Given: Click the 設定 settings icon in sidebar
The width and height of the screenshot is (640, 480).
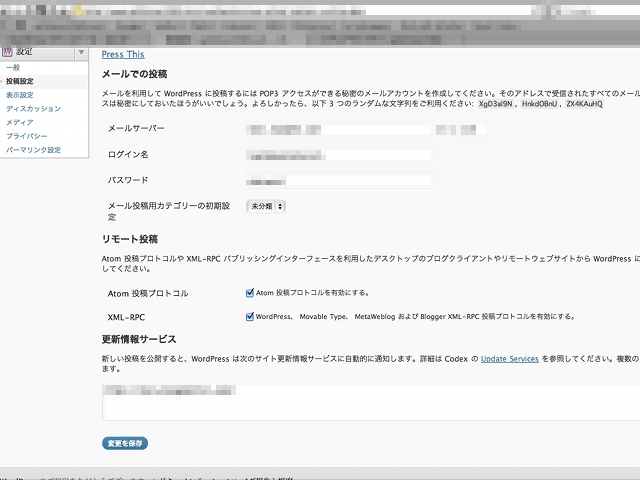Looking at the screenshot, I should (x=7, y=52).
